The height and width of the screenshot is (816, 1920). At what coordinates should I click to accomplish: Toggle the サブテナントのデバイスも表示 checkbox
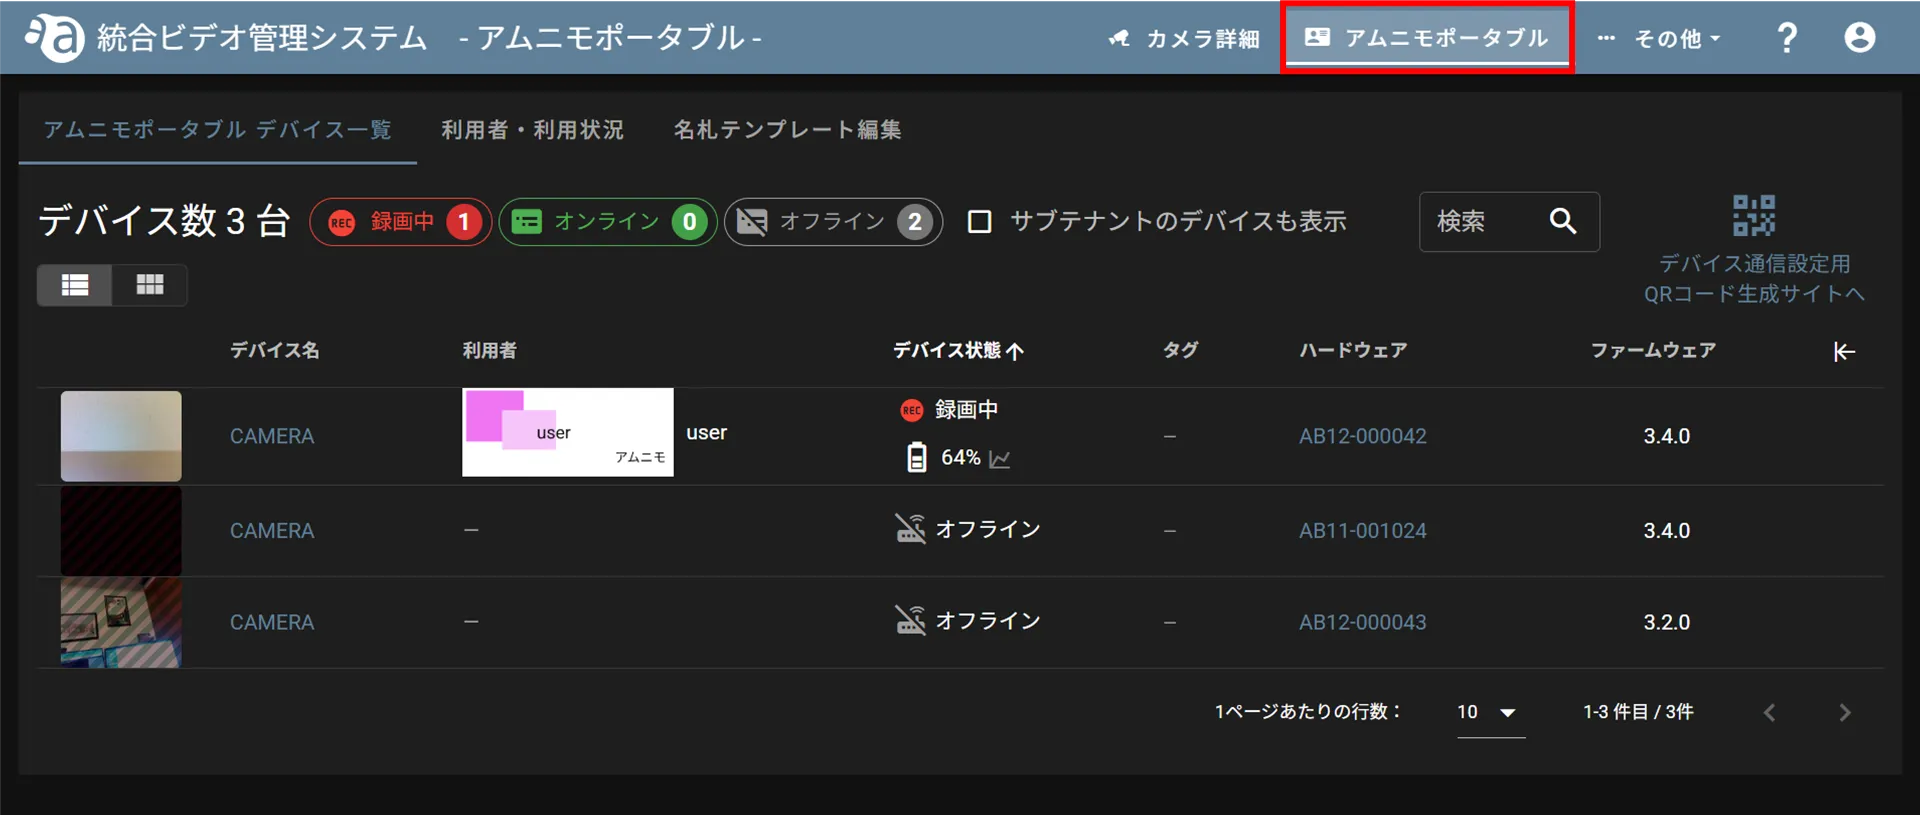[980, 221]
